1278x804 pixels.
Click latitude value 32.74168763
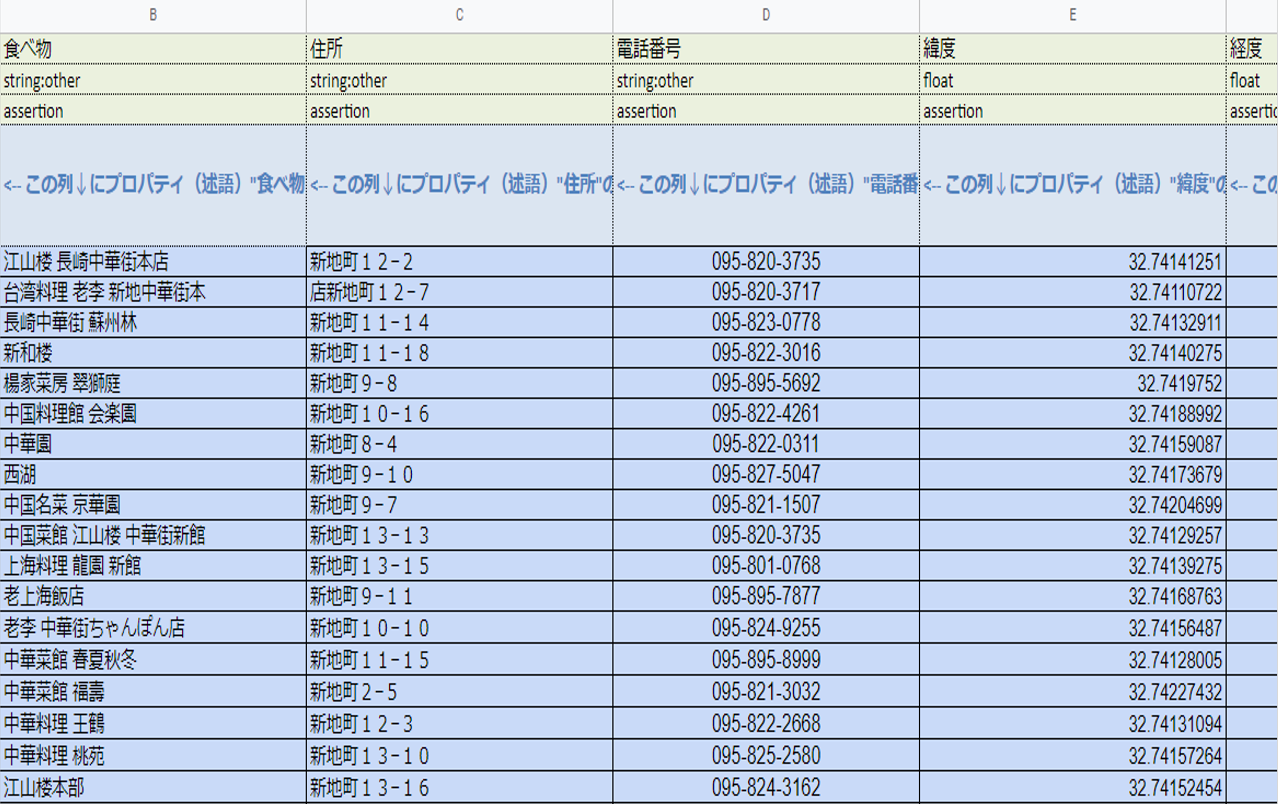(1072, 597)
